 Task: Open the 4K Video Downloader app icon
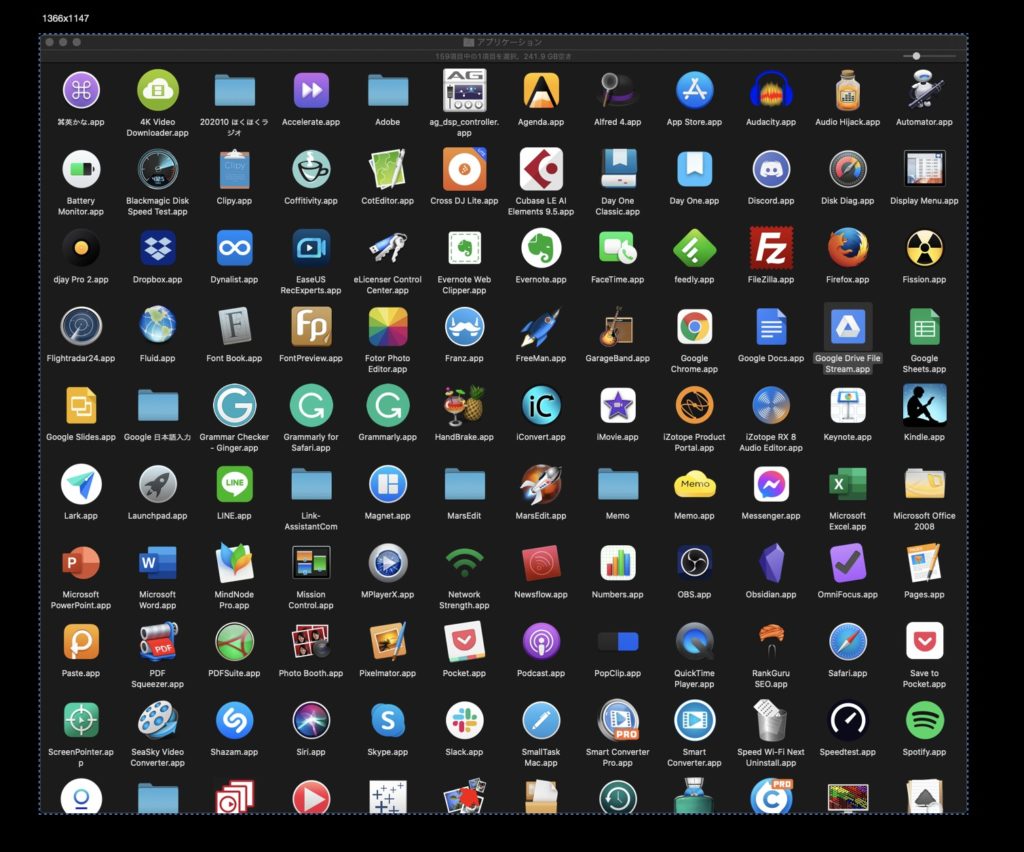point(157,90)
